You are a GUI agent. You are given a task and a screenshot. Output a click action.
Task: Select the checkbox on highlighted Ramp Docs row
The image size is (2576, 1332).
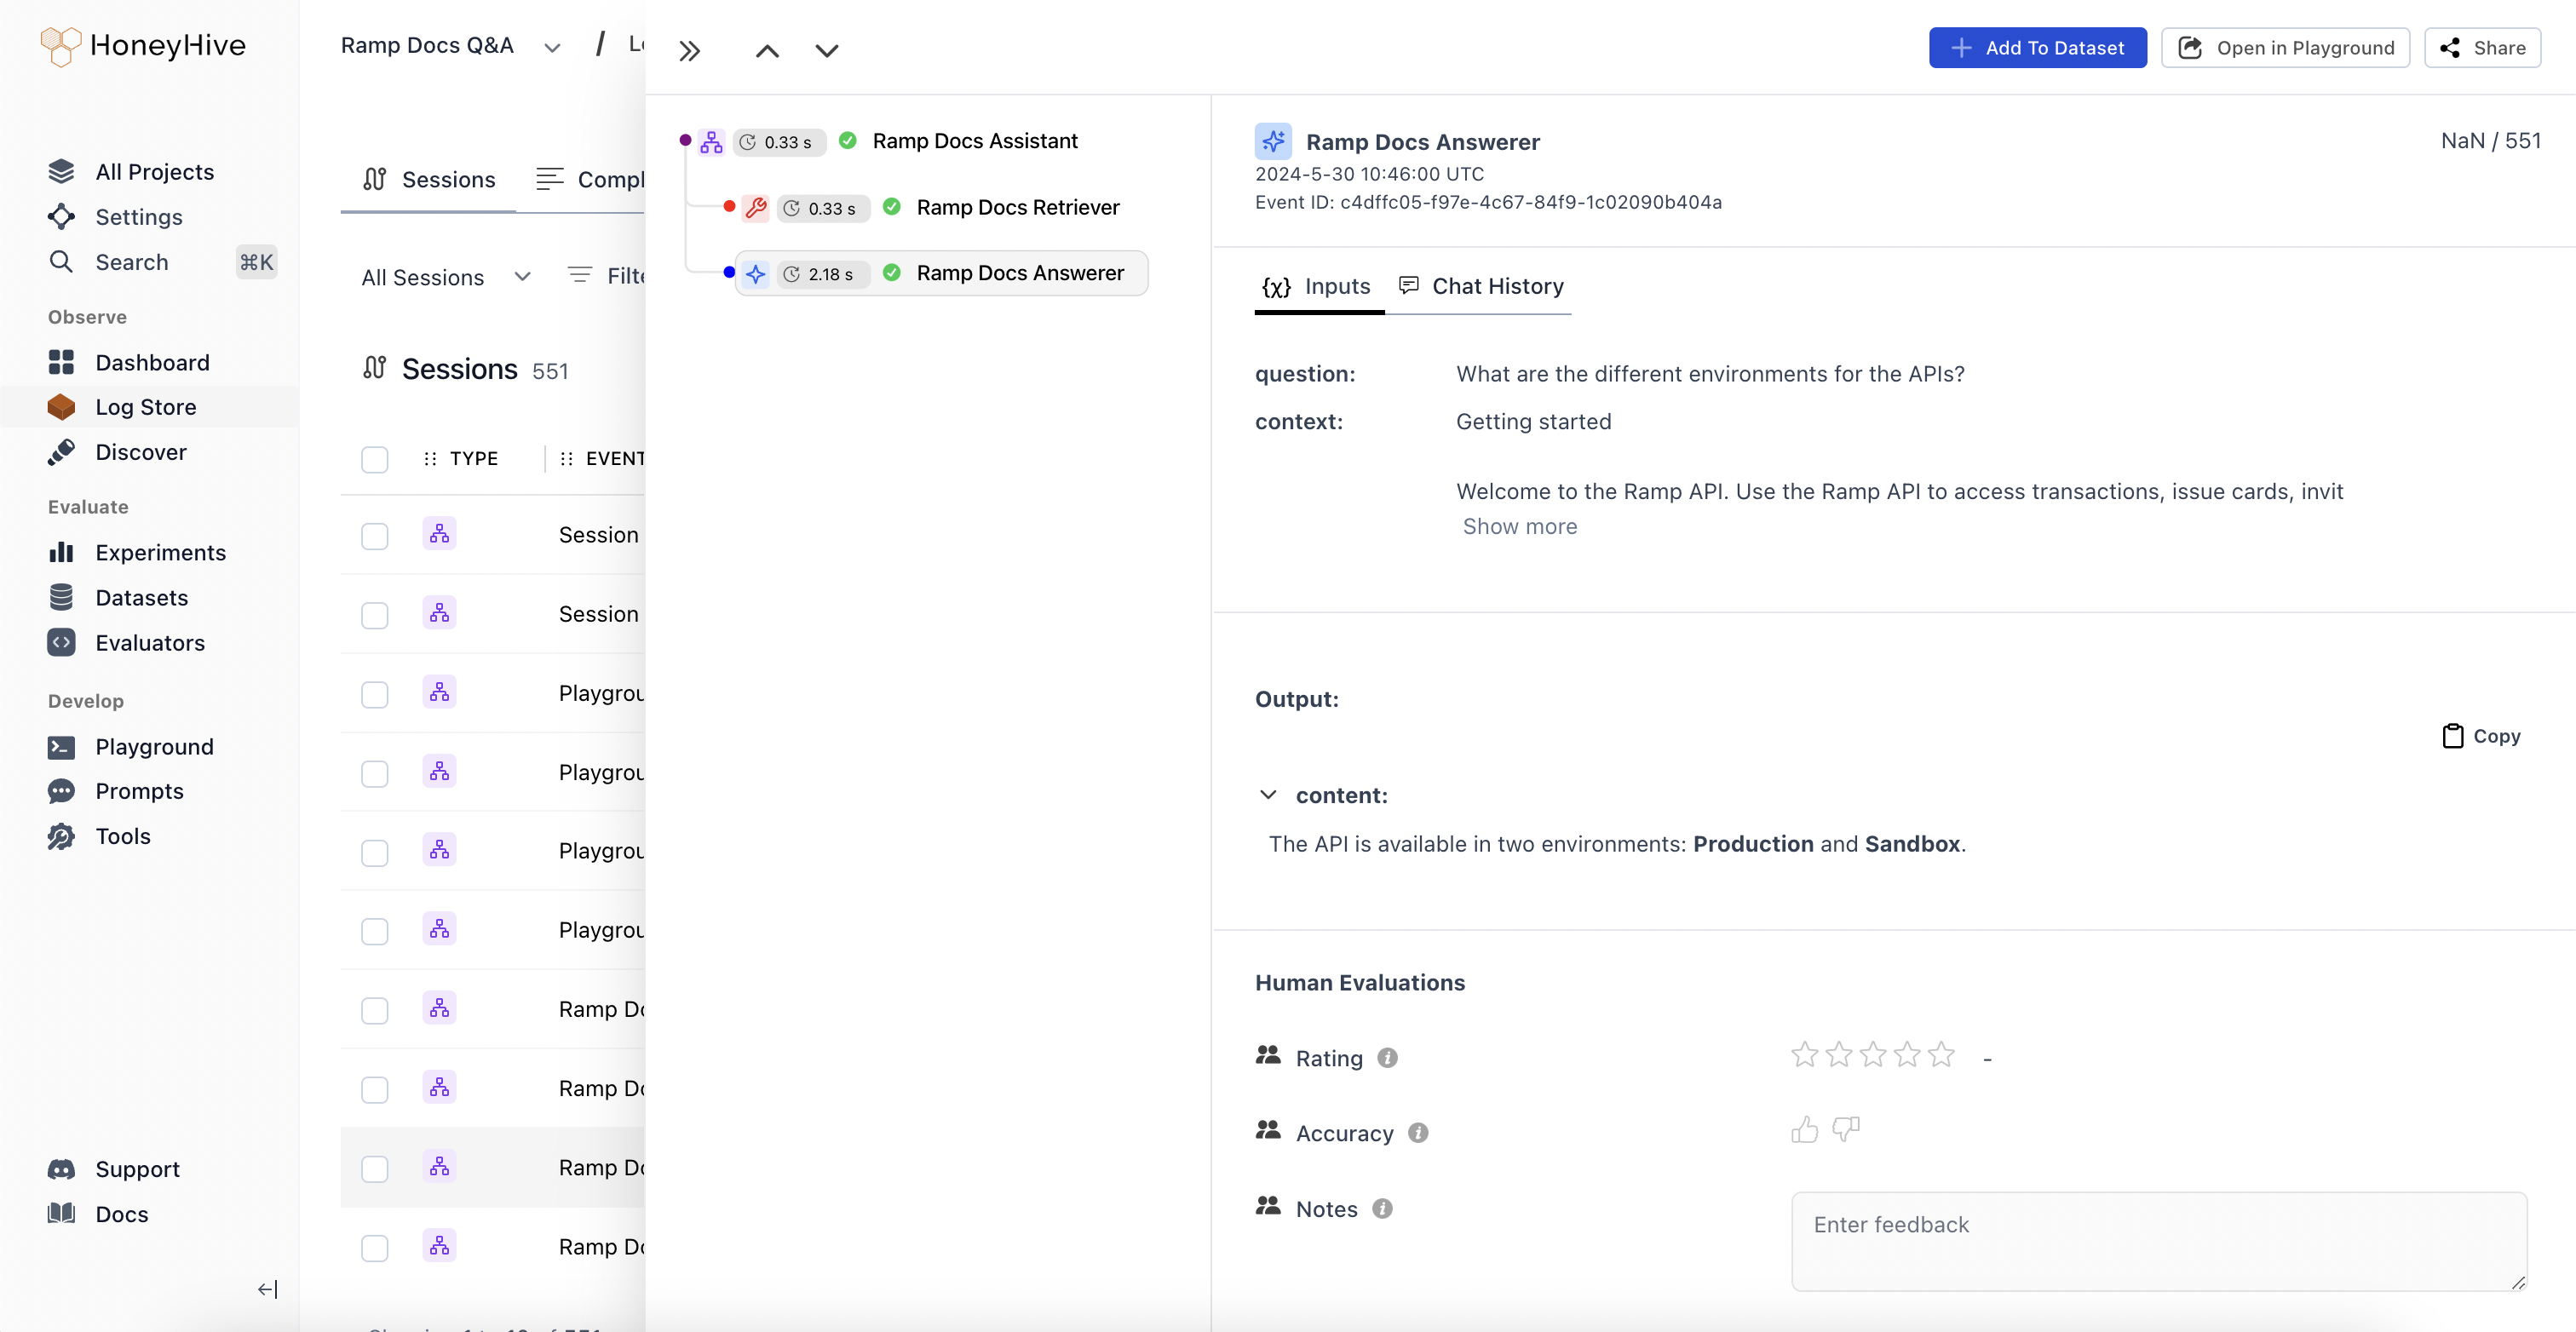(375, 1168)
